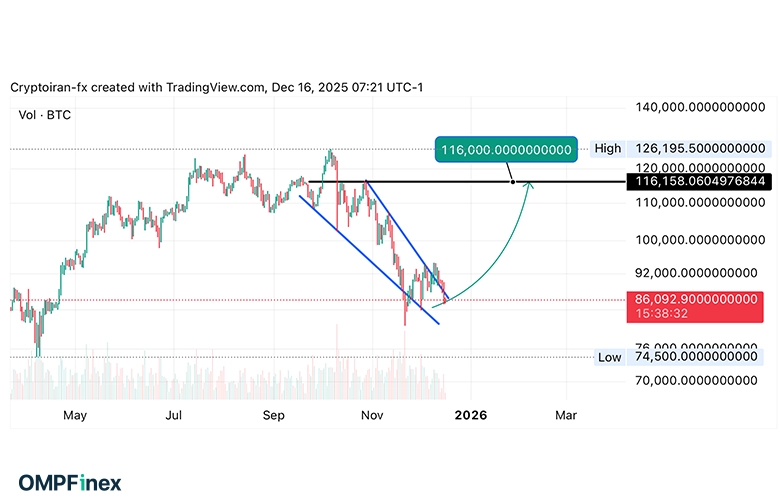The width and height of the screenshot is (780, 503).
Task: Click the 140,000 price axis label
Action: pyautogui.click(x=699, y=106)
